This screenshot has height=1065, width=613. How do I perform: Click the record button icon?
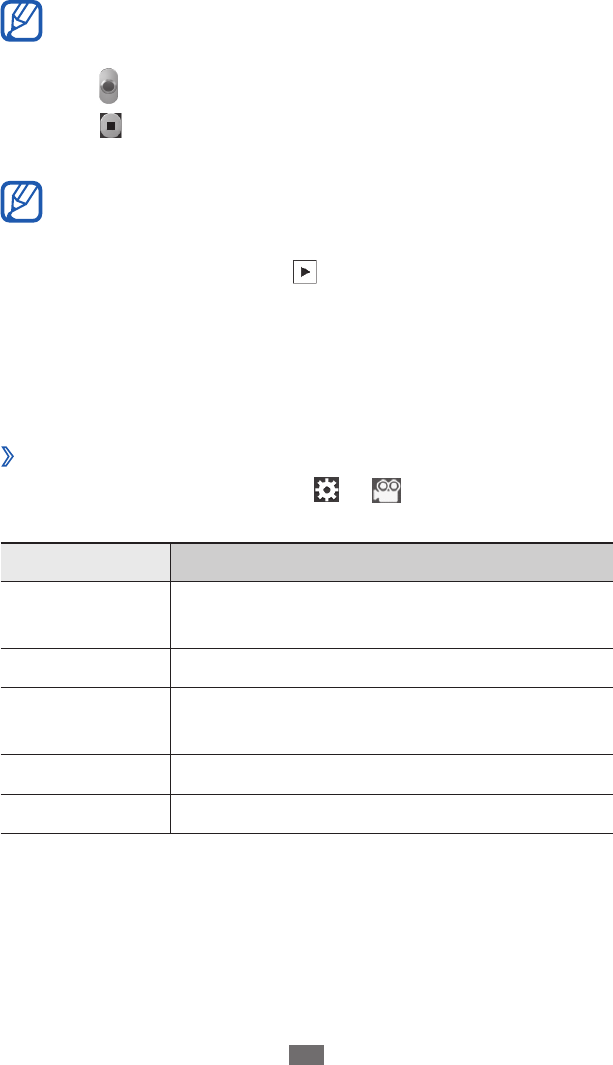point(110,86)
